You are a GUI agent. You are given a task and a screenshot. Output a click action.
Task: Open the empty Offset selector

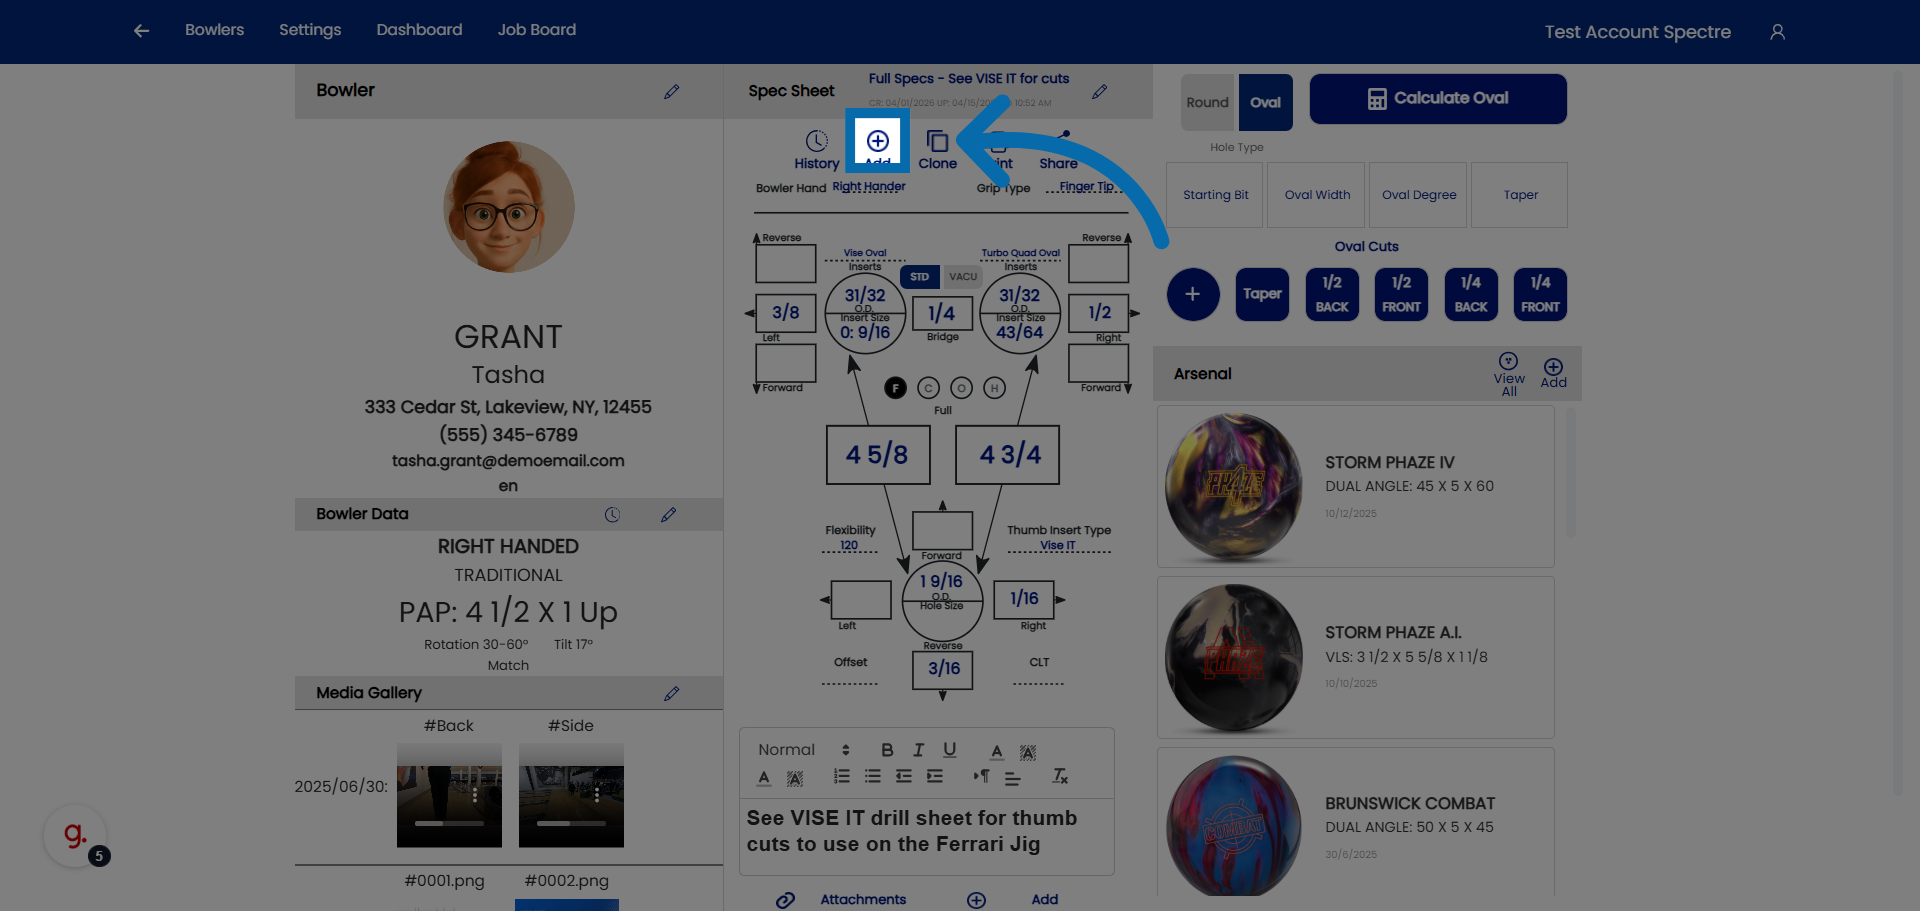tap(850, 678)
